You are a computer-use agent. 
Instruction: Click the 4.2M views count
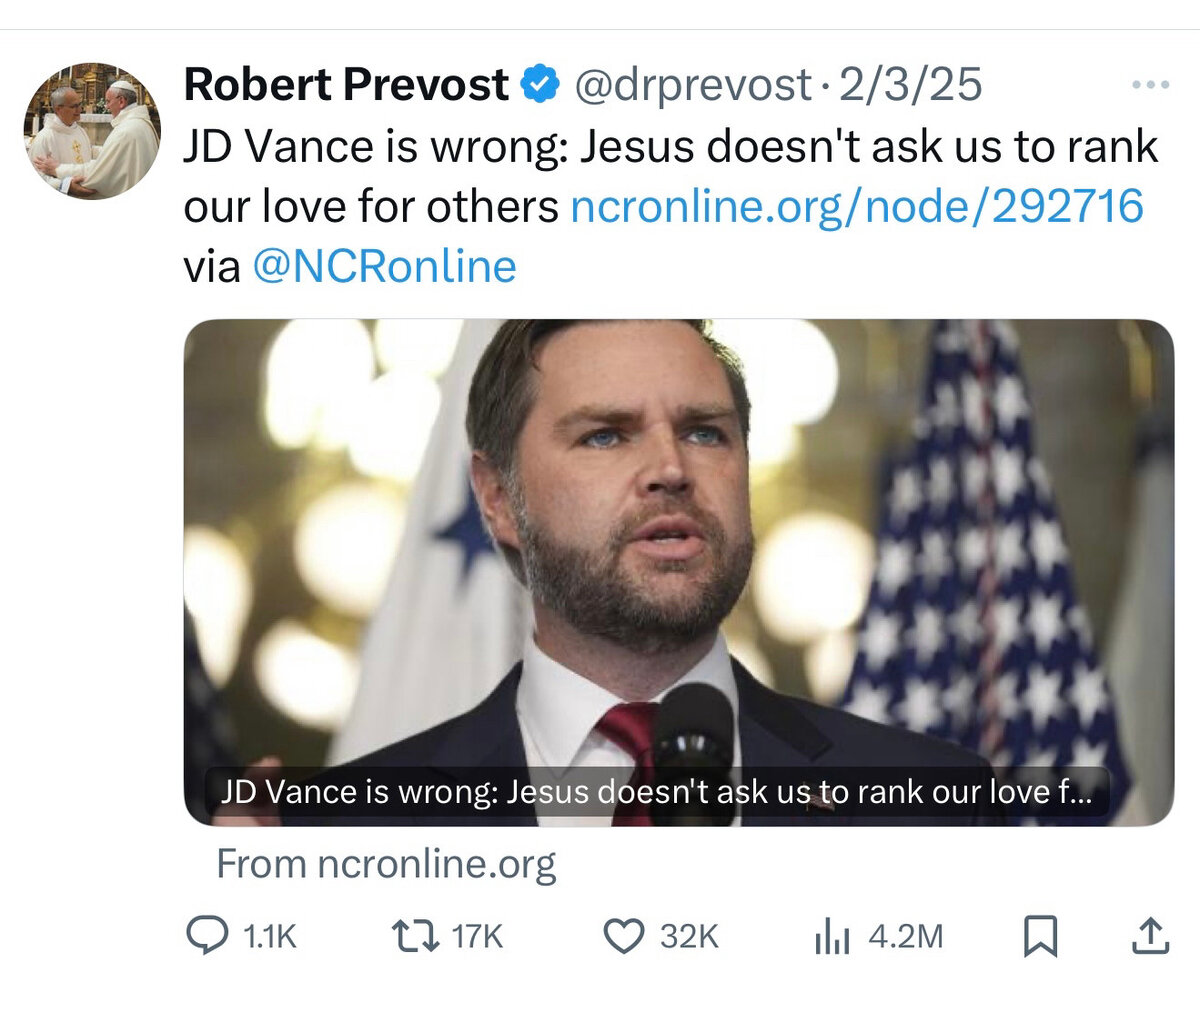pyautogui.click(x=906, y=937)
